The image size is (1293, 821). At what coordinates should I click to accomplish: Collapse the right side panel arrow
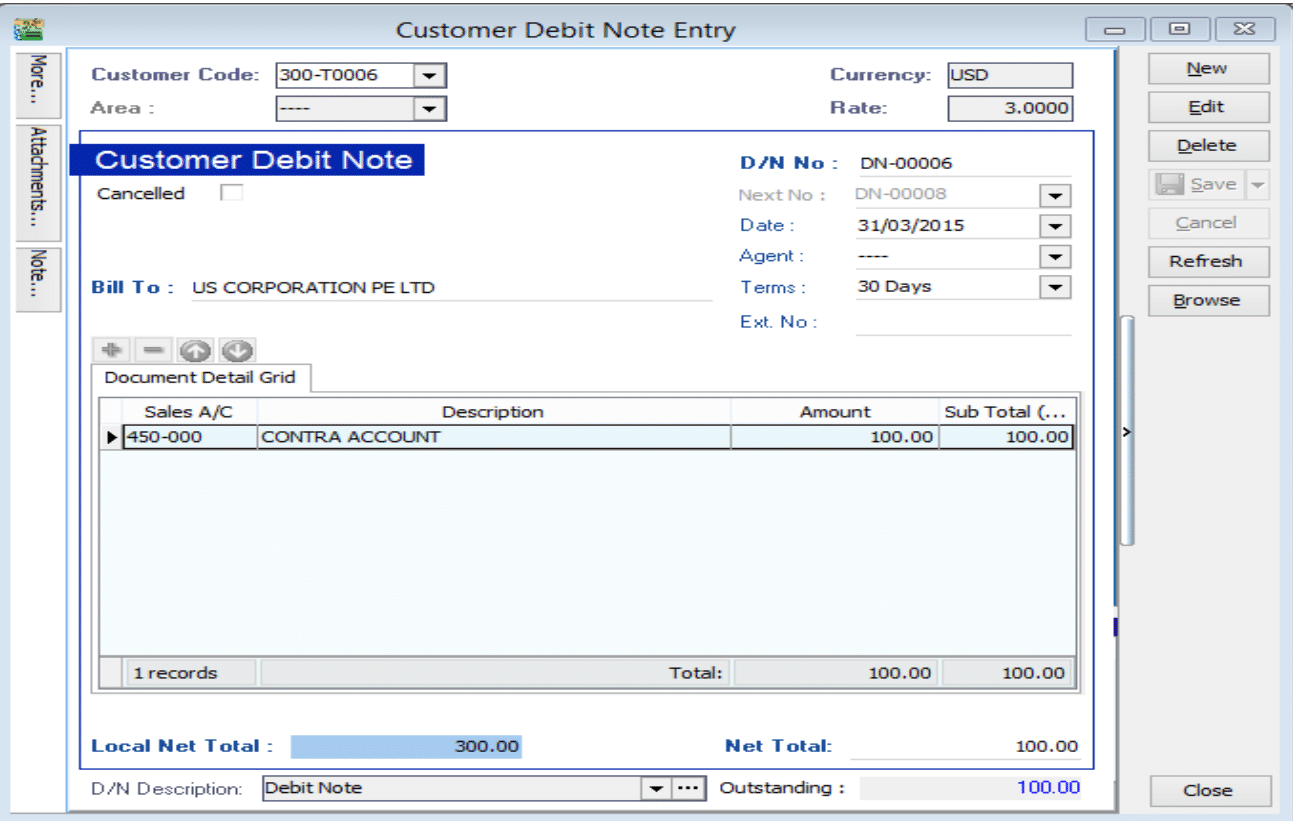pyautogui.click(x=1126, y=432)
